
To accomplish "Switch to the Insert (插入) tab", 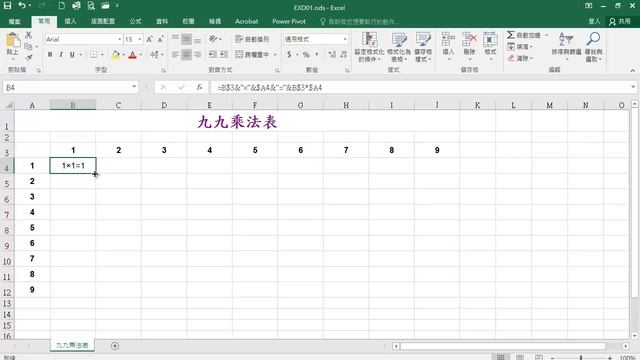I will click(x=70, y=21).
